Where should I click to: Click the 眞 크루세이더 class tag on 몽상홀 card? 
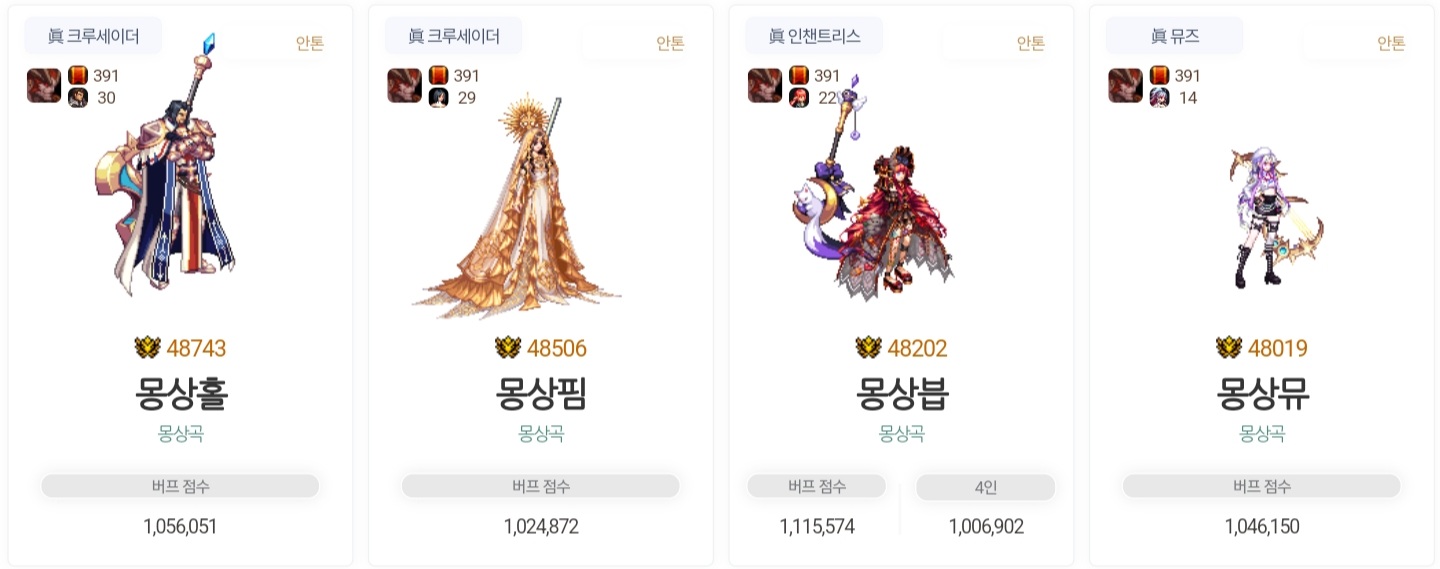93,36
